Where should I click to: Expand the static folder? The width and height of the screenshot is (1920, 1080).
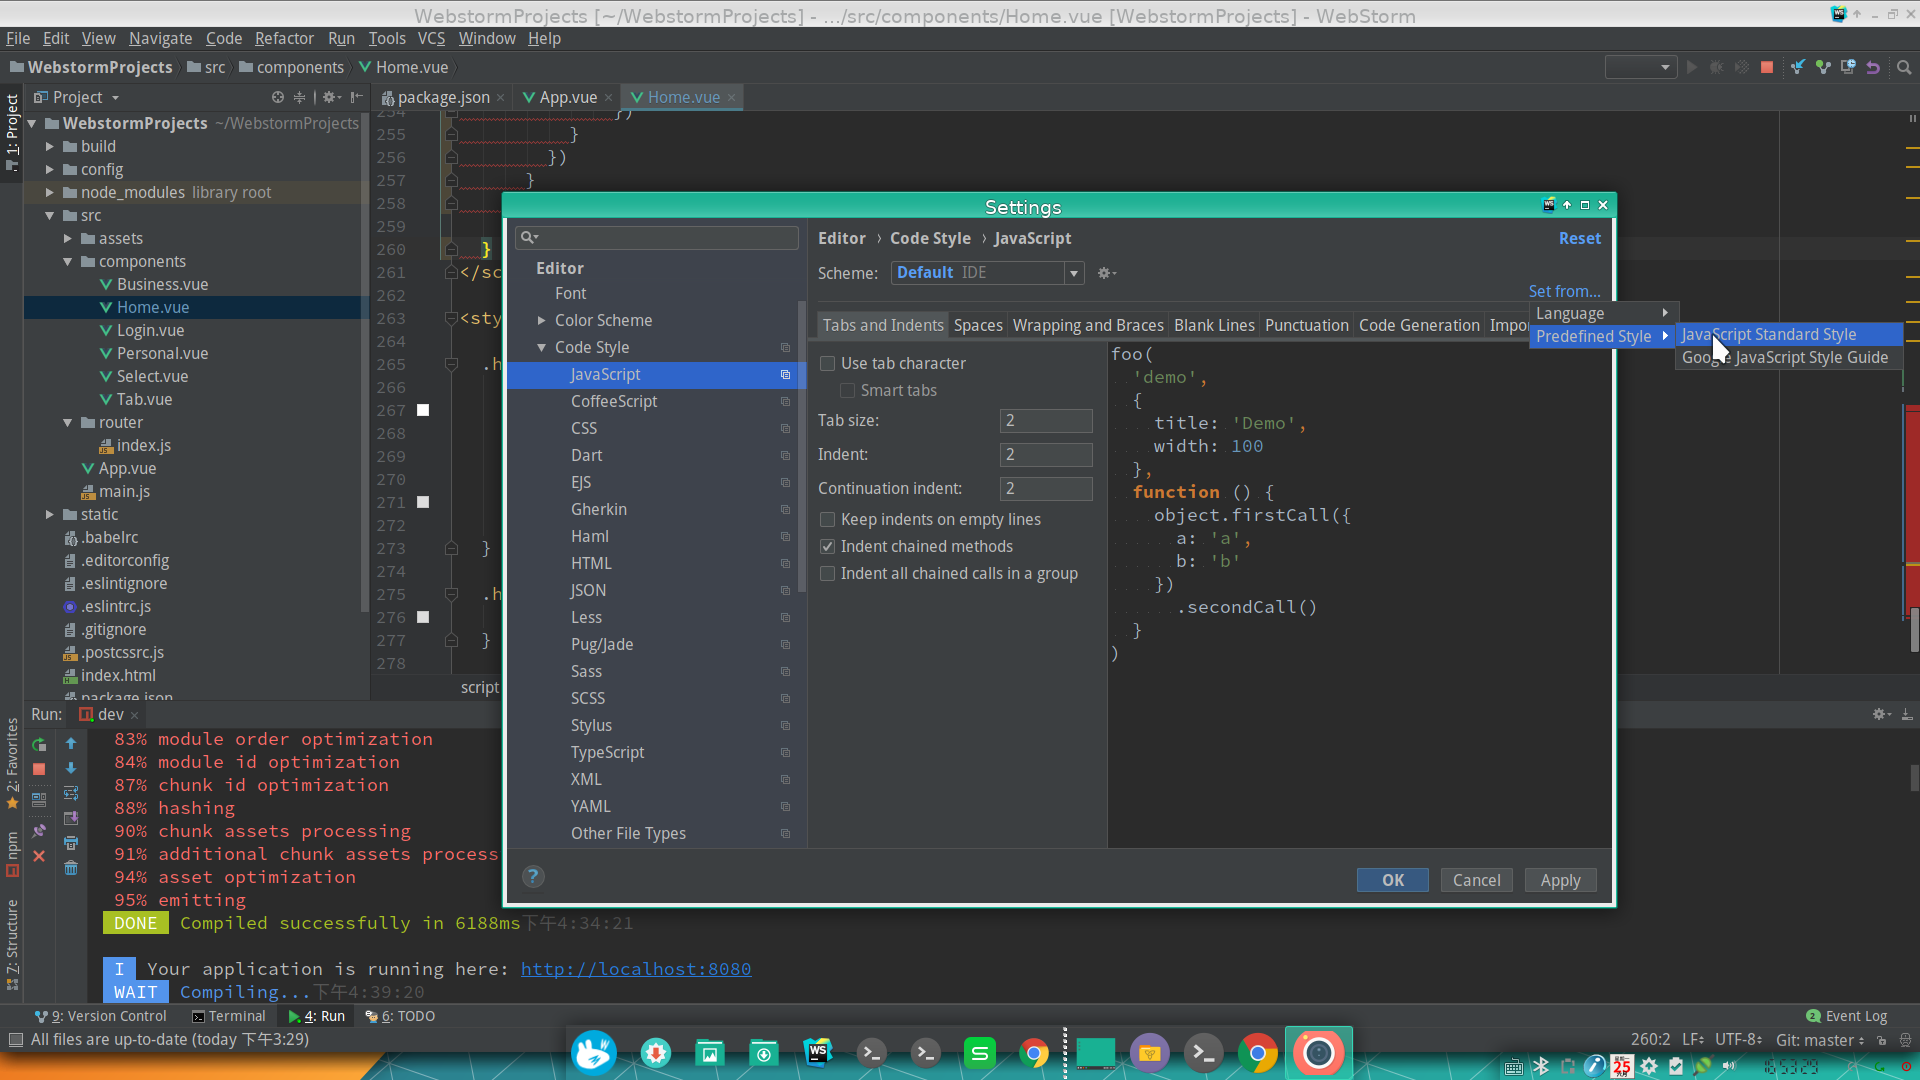pyautogui.click(x=49, y=515)
